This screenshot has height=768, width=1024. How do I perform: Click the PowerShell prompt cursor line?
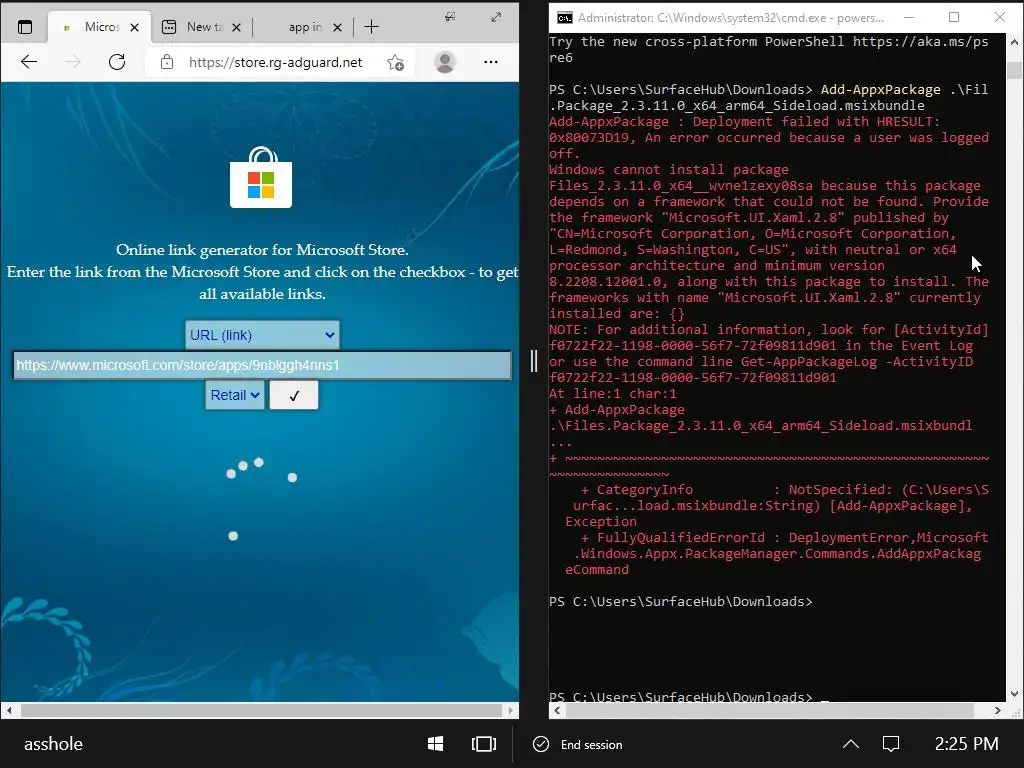[689, 696]
